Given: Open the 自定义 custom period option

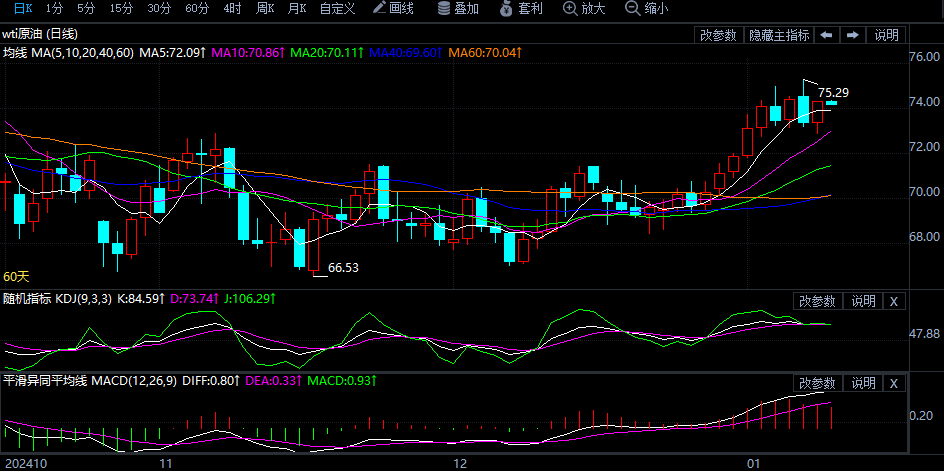Looking at the screenshot, I should tap(337, 9).
